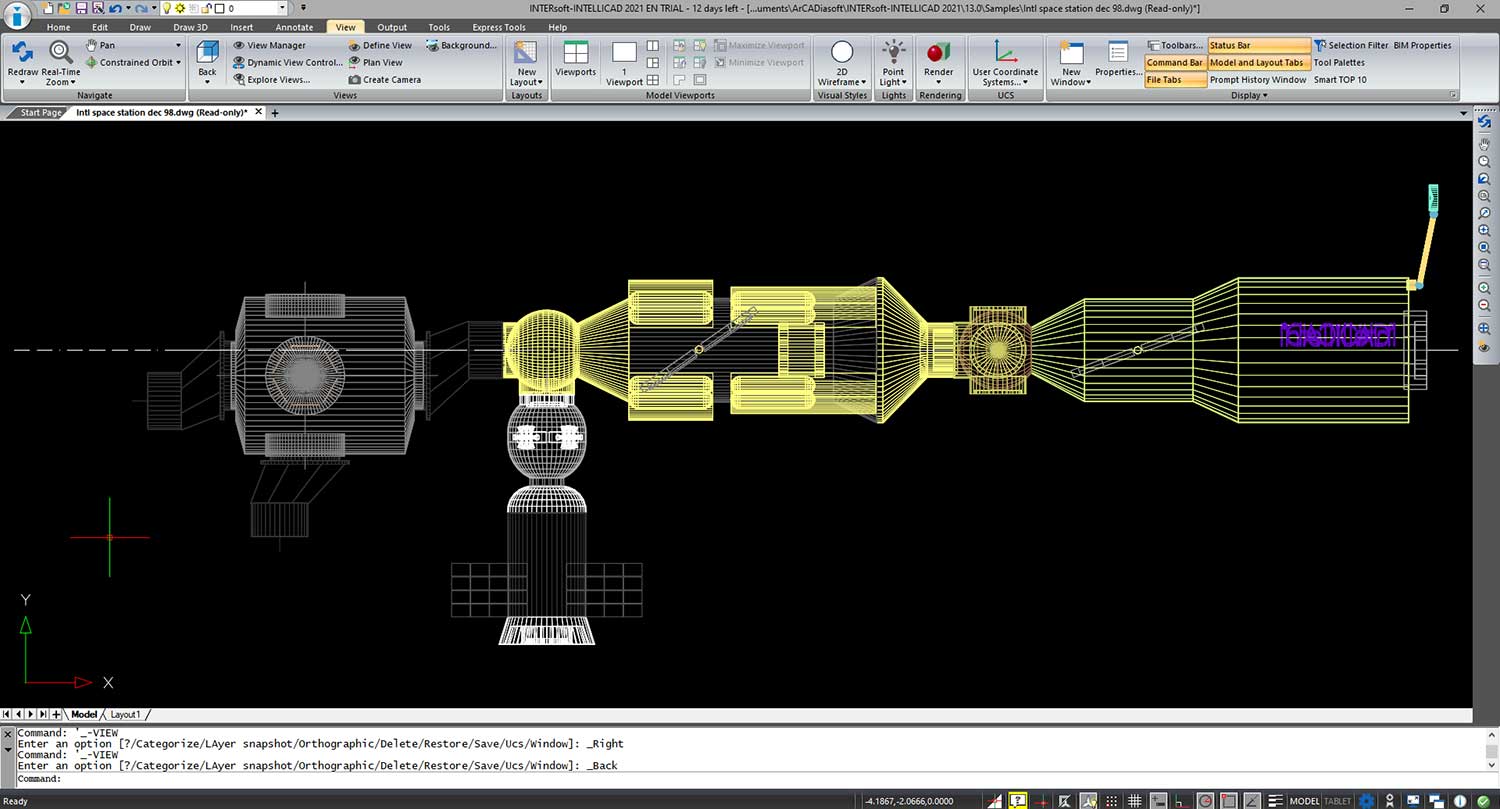Open the Prompt History Window
The image size is (1500, 809).
1257,80
